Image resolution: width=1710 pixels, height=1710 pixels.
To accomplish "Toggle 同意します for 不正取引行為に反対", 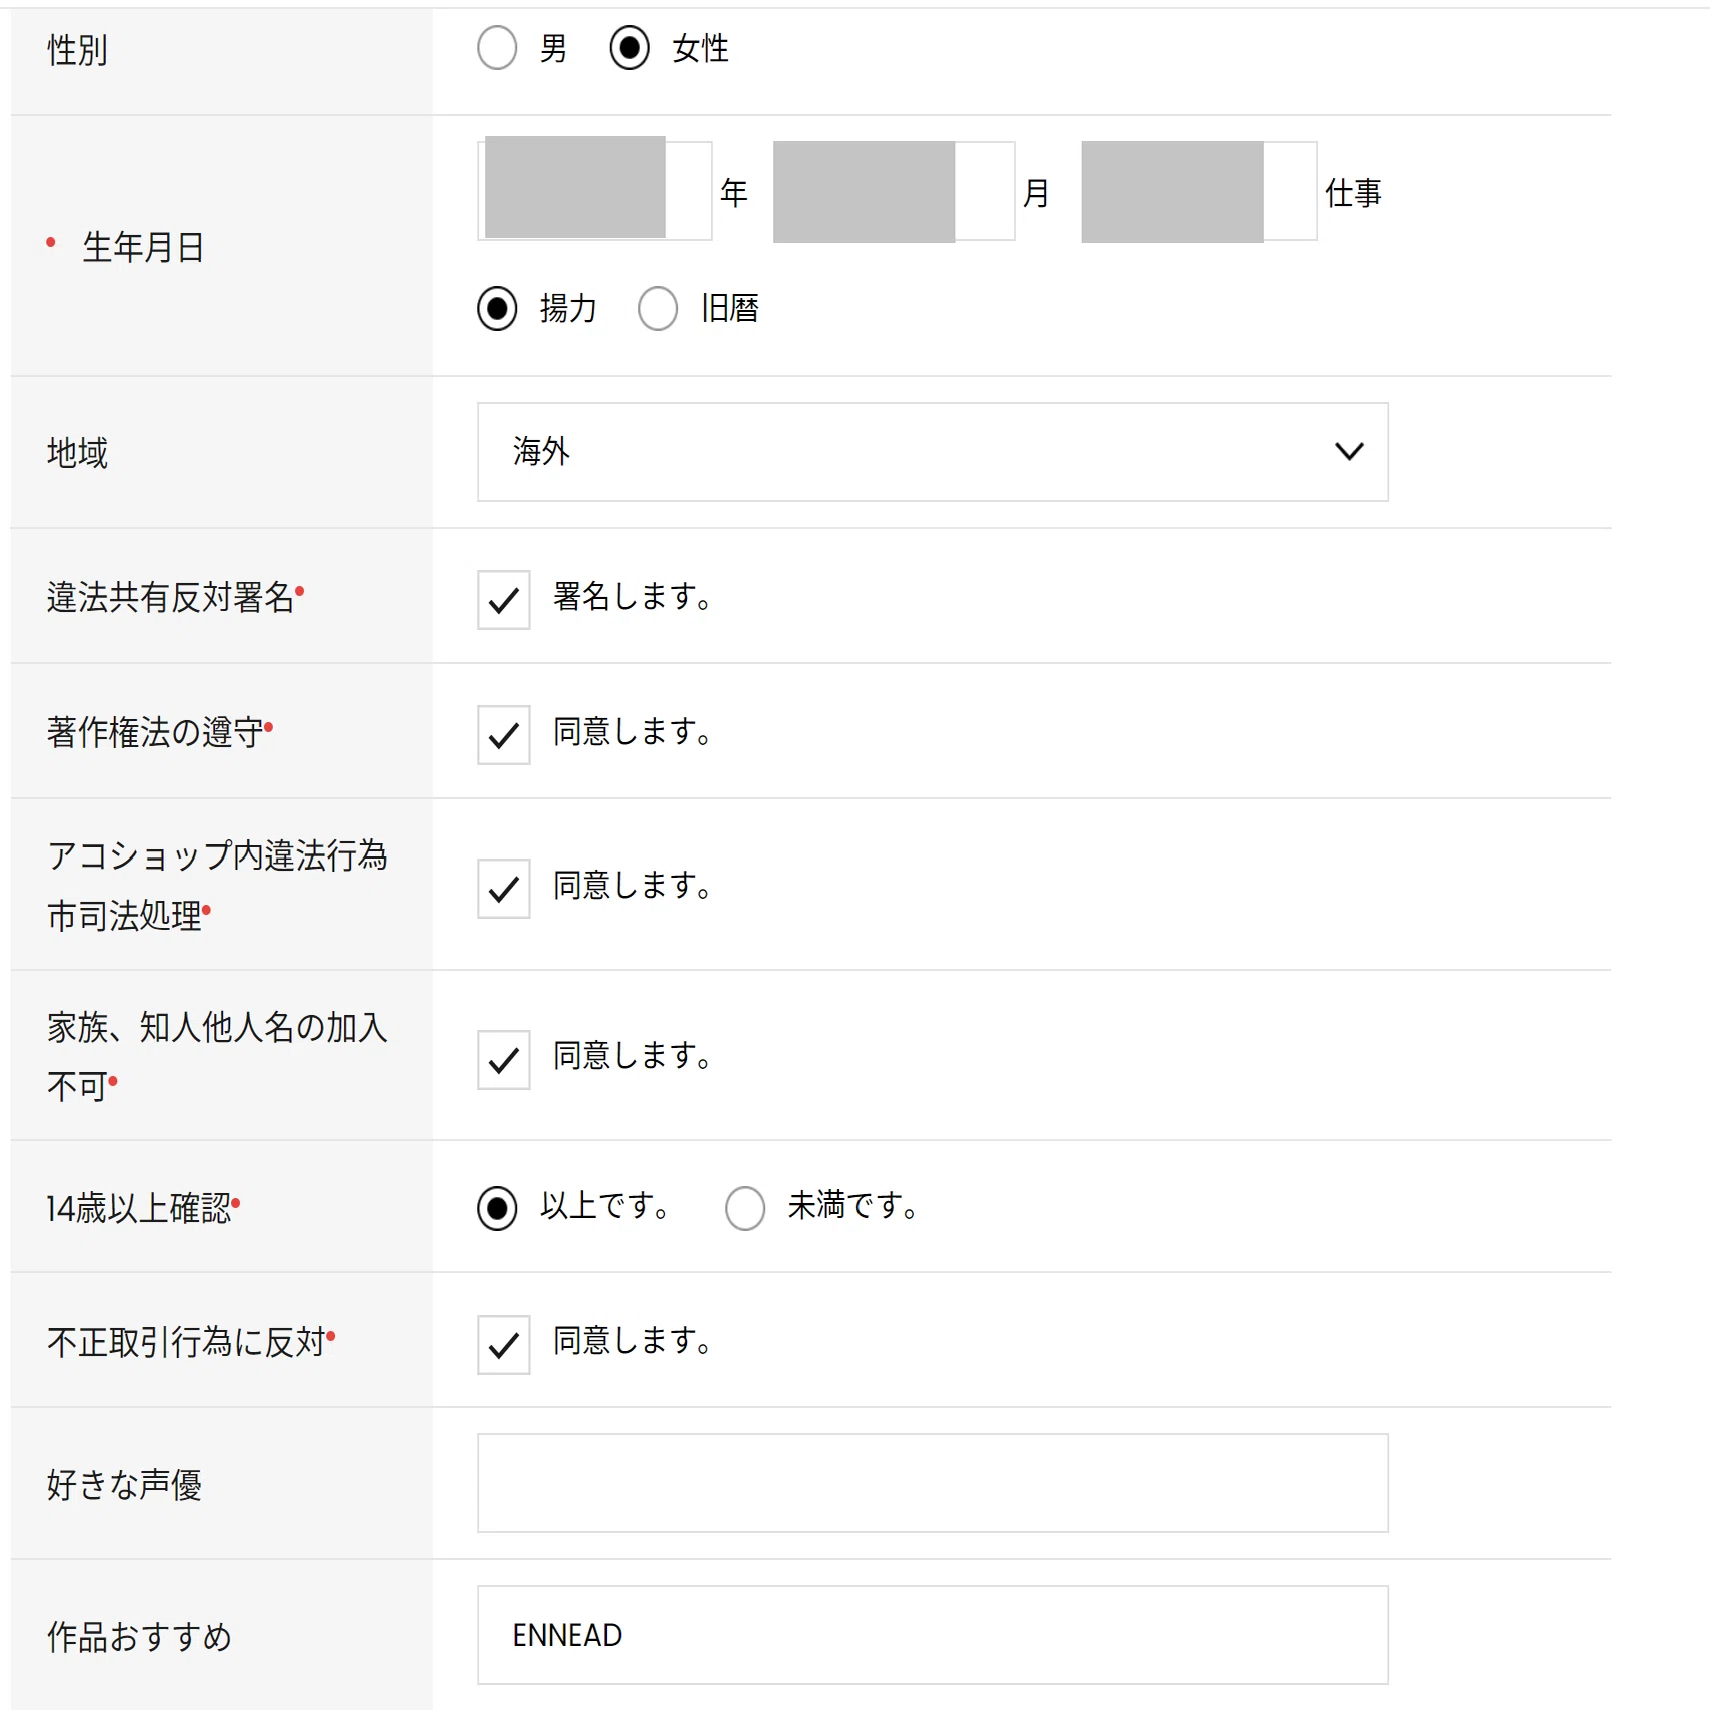I will [x=504, y=1345].
